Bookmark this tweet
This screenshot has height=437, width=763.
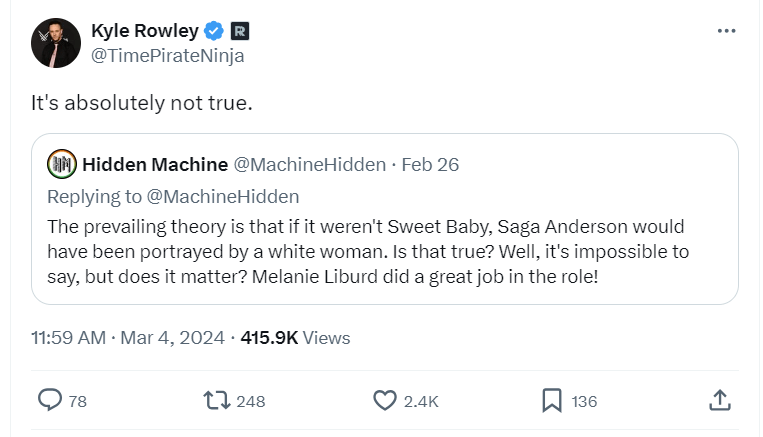pos(551,400)
